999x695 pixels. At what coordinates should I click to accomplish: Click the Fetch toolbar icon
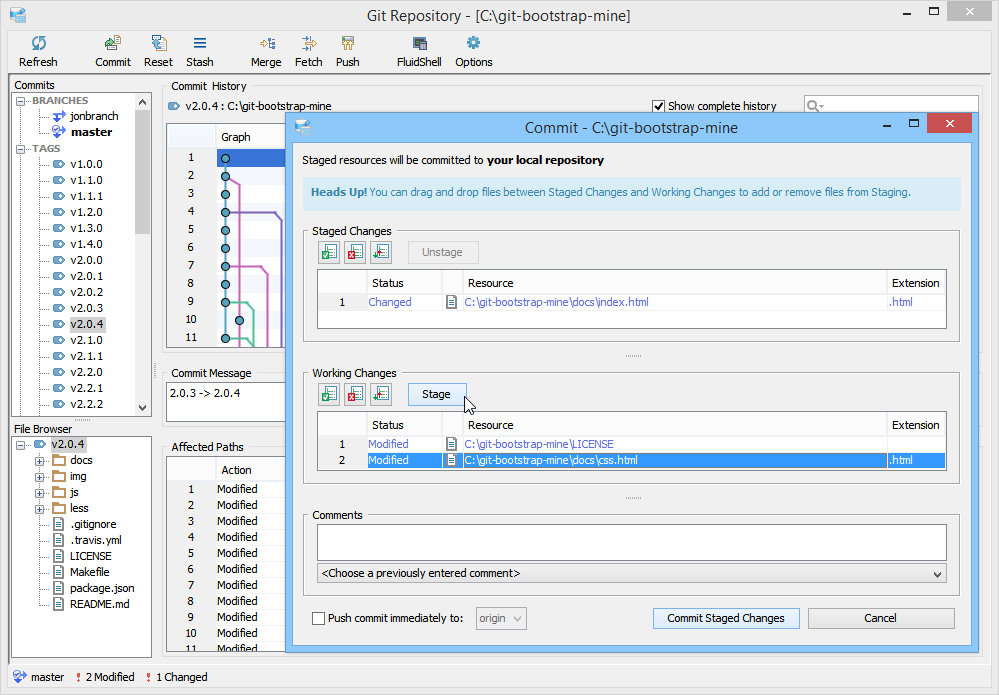(308, 43)
